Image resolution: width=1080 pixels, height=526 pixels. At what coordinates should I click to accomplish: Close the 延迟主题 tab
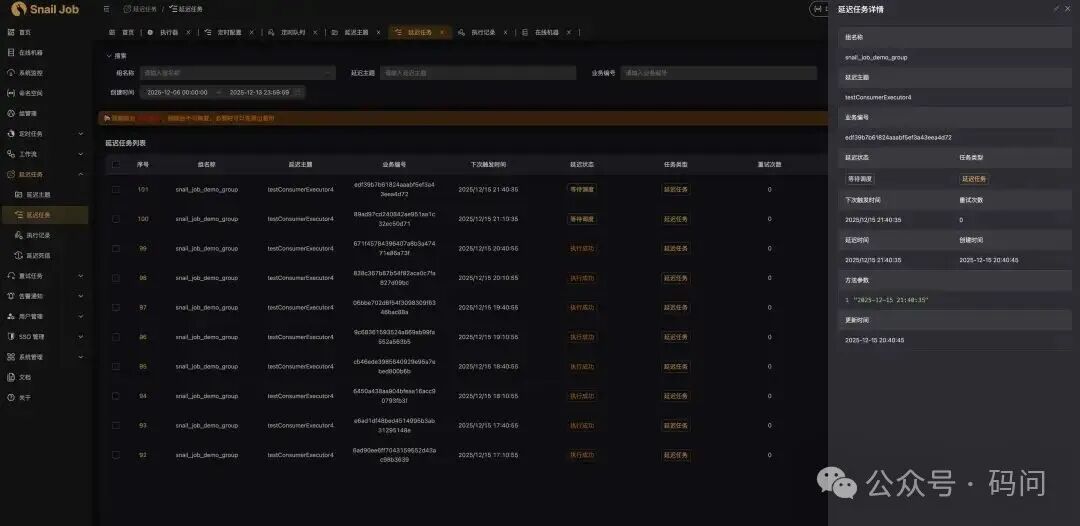pos(378,32)
